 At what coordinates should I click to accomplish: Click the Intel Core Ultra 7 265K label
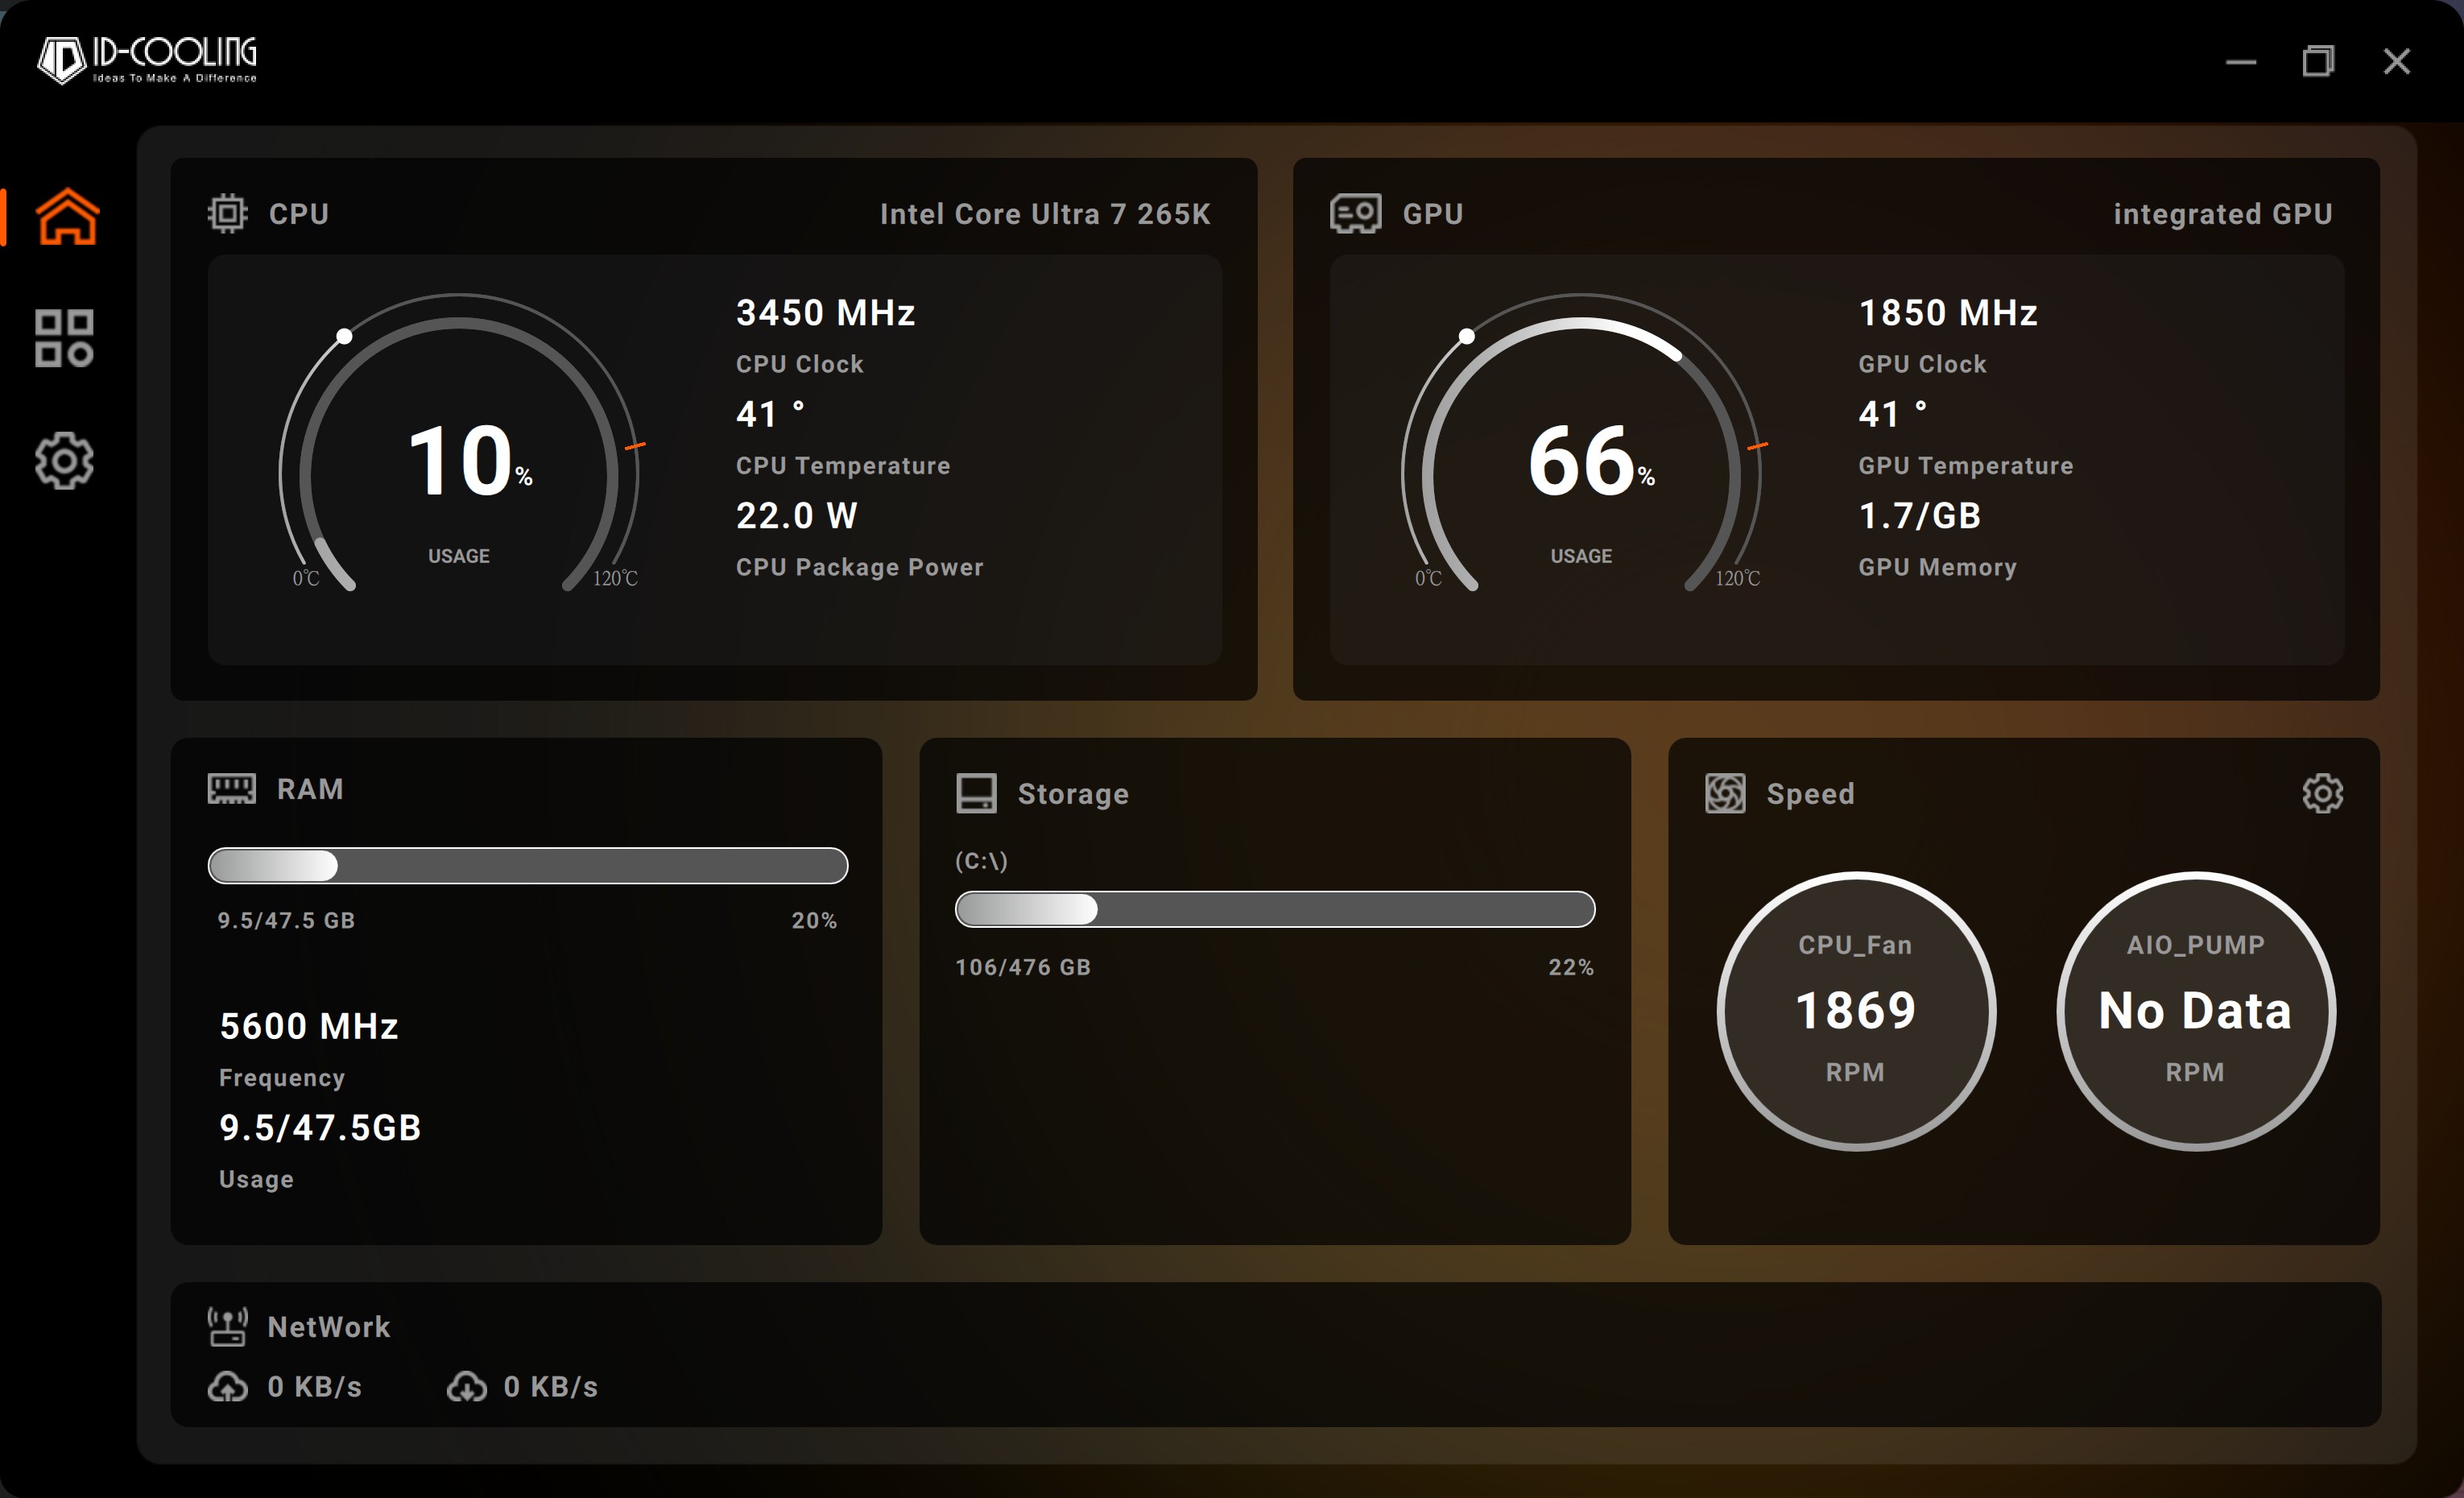click(1044, 214)
